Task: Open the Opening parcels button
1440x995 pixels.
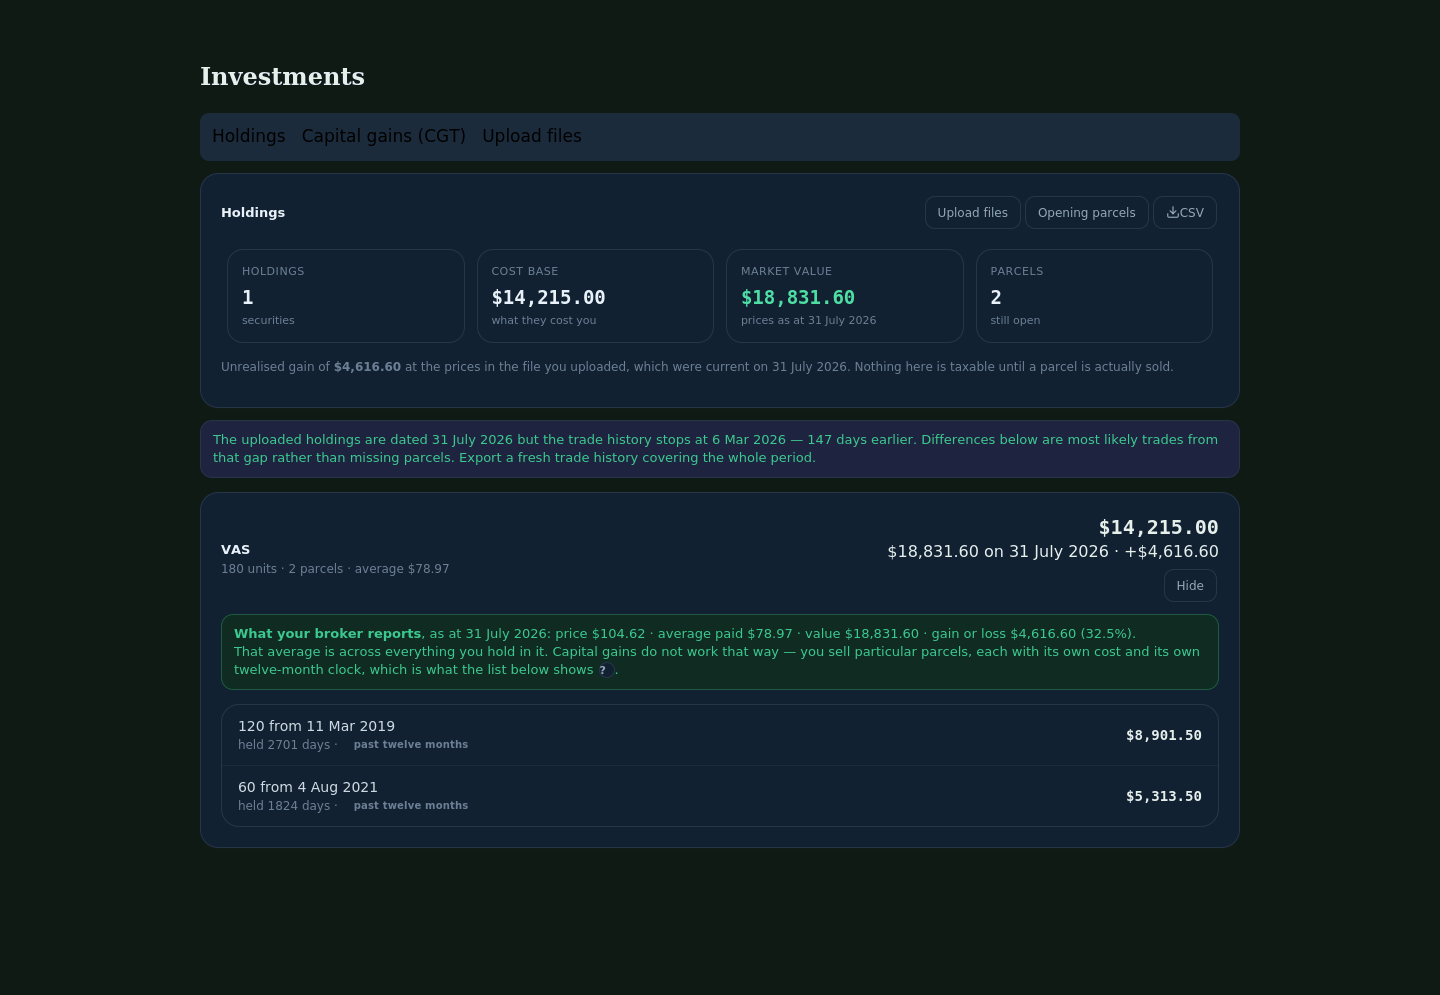Action: pos(1086,213)
